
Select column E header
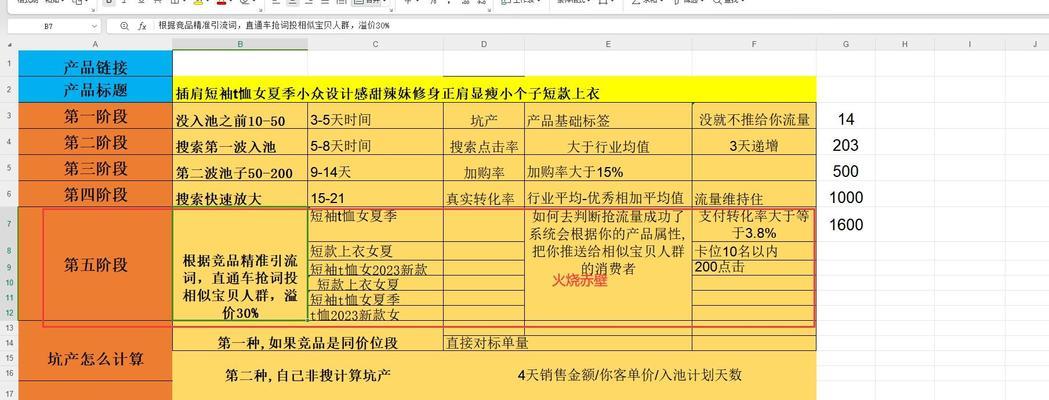click(608, 44)
